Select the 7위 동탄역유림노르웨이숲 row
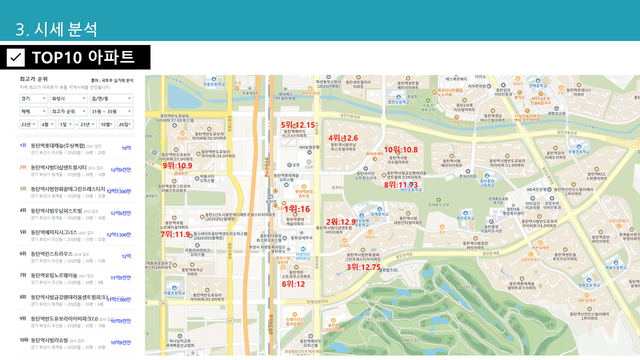This screenshot has width=640, height=360. (x=76, y=278)
